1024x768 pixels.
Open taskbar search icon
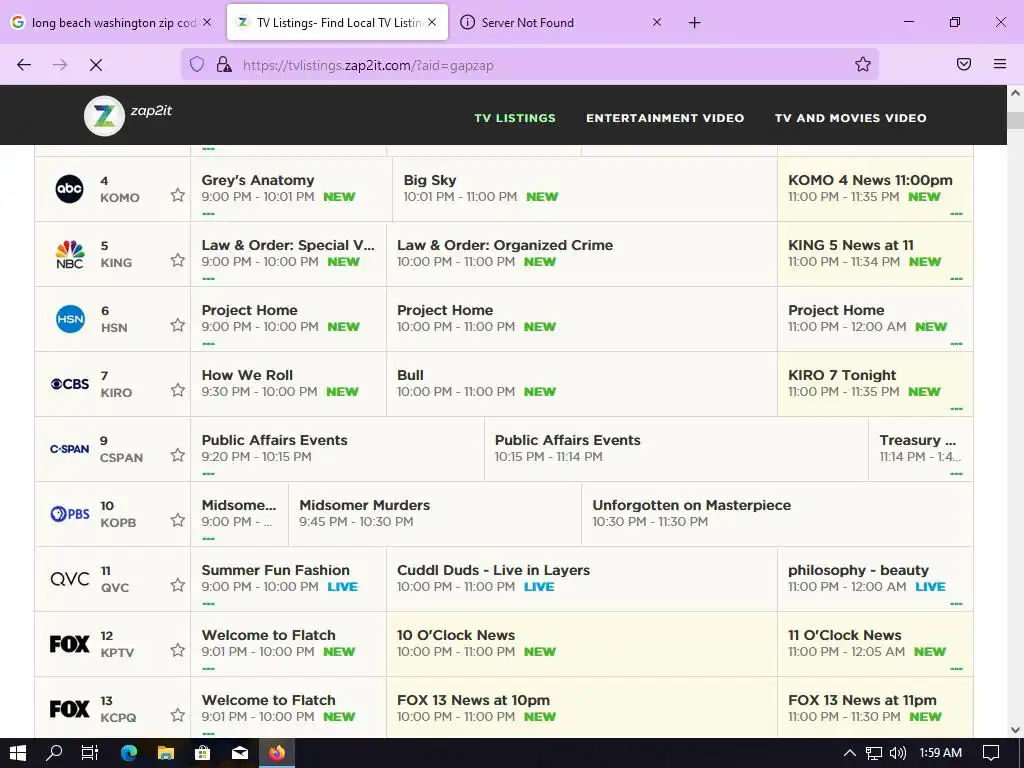point(54,753)
